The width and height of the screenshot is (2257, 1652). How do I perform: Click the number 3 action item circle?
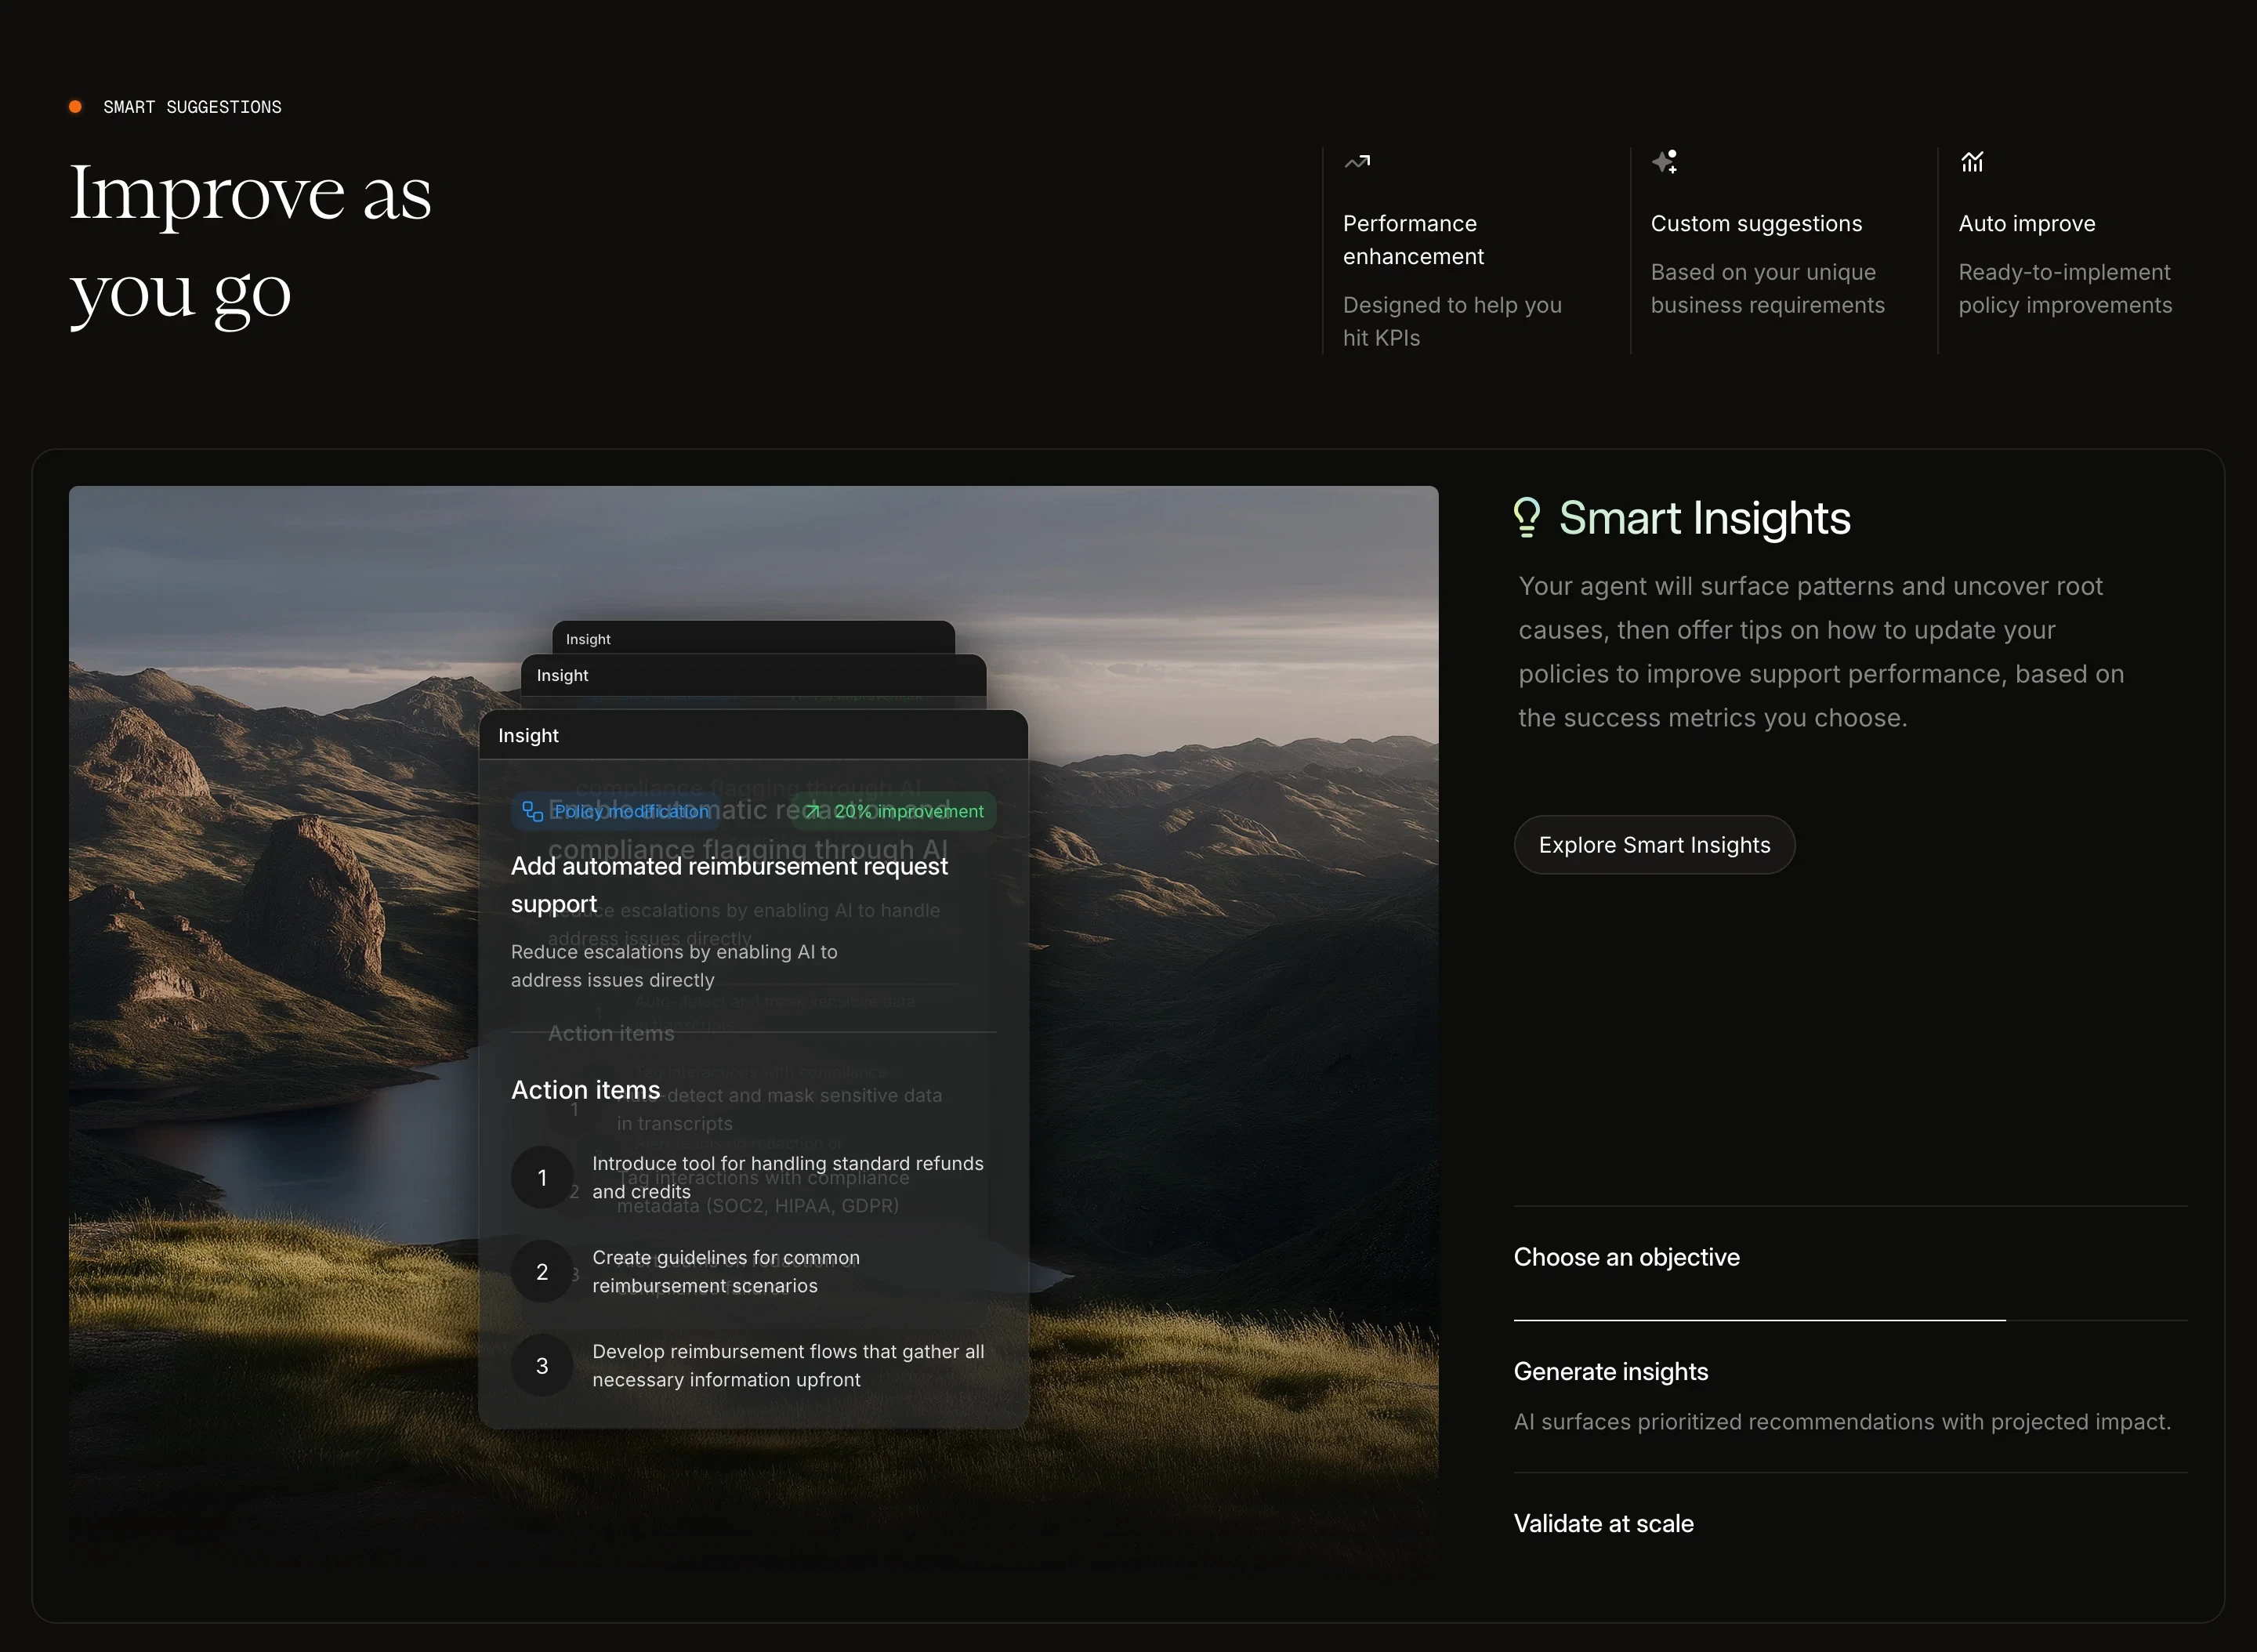[x=542, y=1365]
